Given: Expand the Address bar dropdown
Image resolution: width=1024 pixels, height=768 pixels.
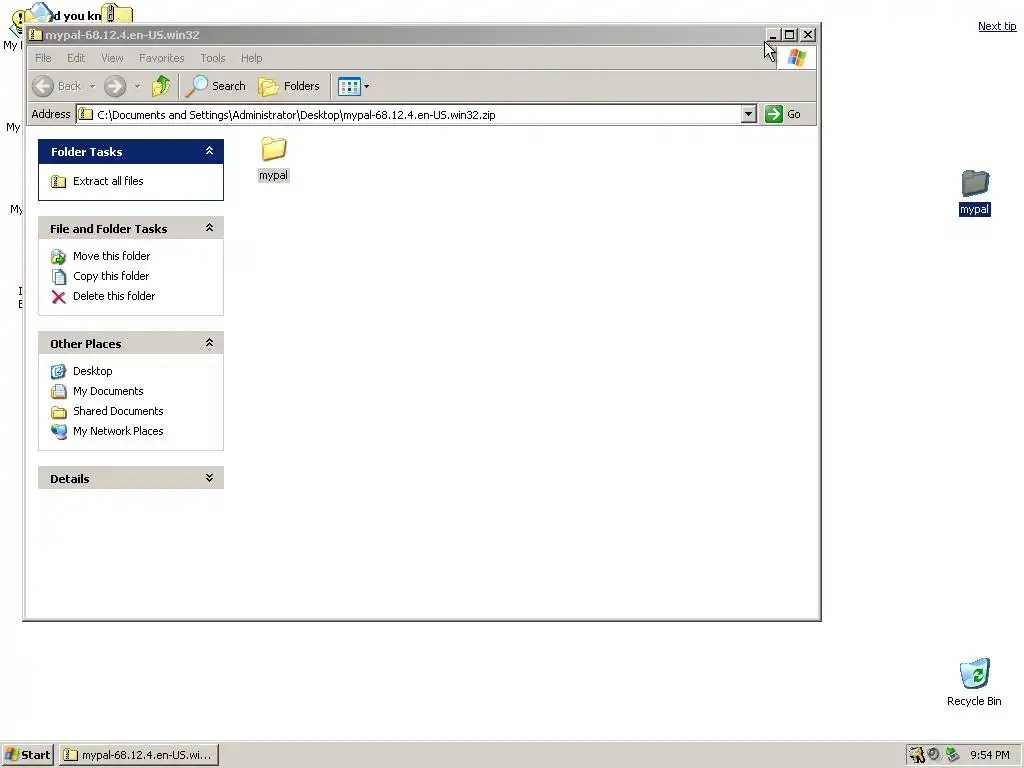Looking at the screenshot, I should (x=749, y=114).
